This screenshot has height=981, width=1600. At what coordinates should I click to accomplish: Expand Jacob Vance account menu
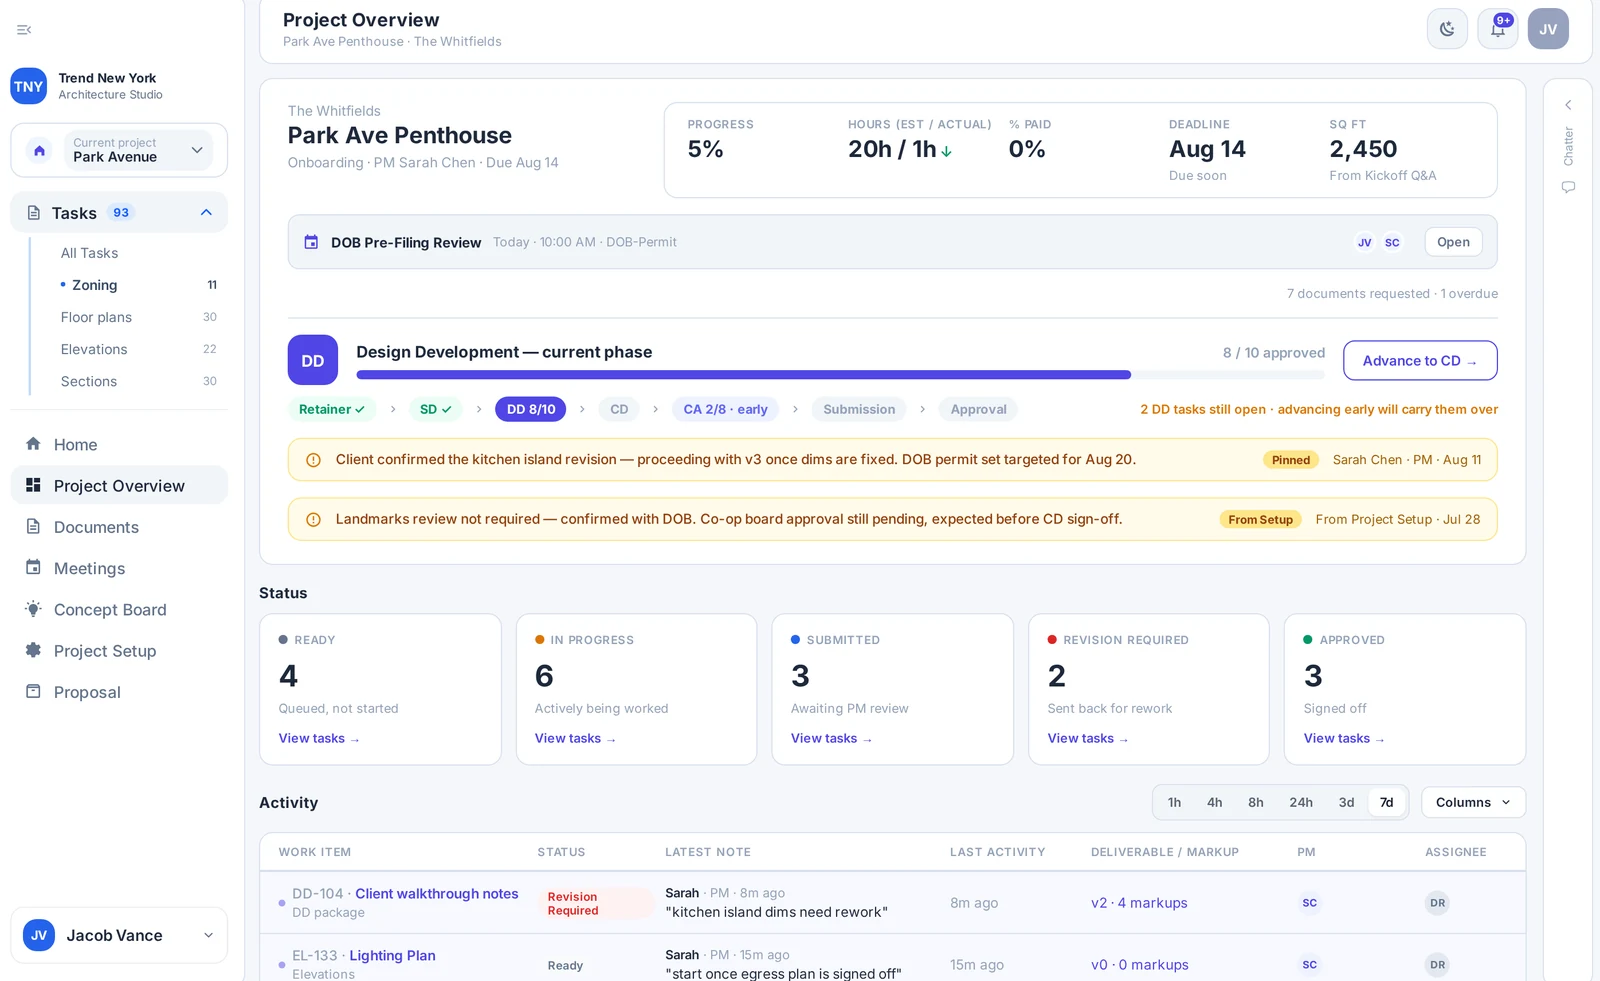(119, 935)
